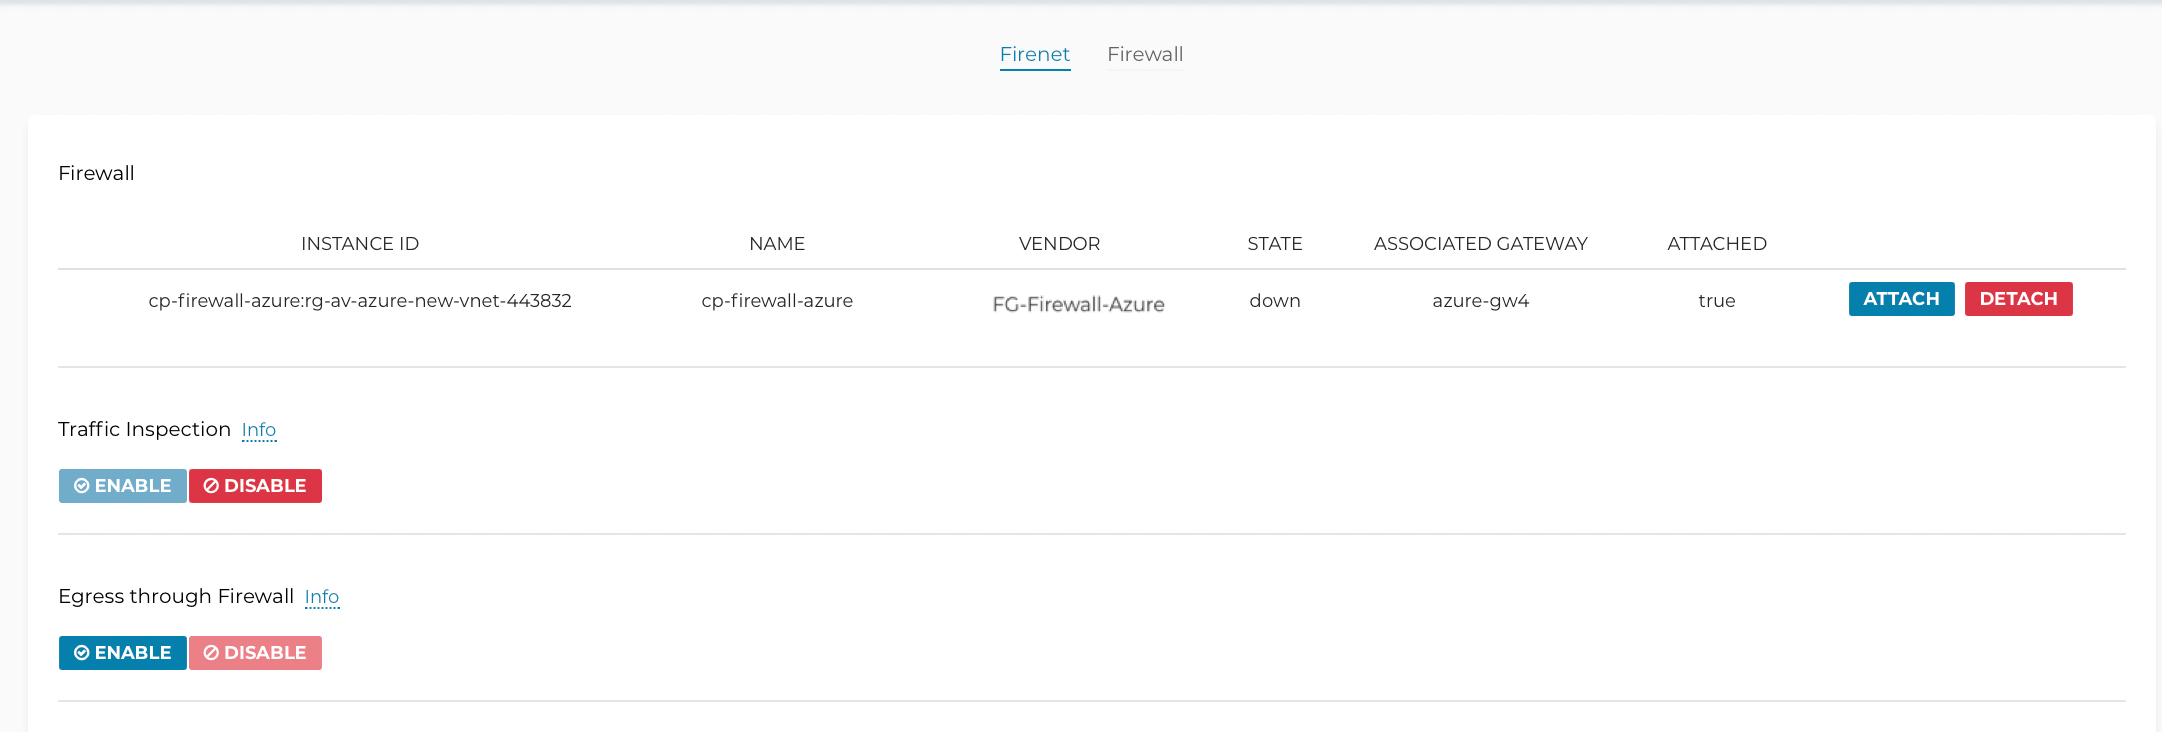2162x732 pixels.
Task: Click the VENDOR column header
Action: pyautogui.click(x=1059, y=244)
